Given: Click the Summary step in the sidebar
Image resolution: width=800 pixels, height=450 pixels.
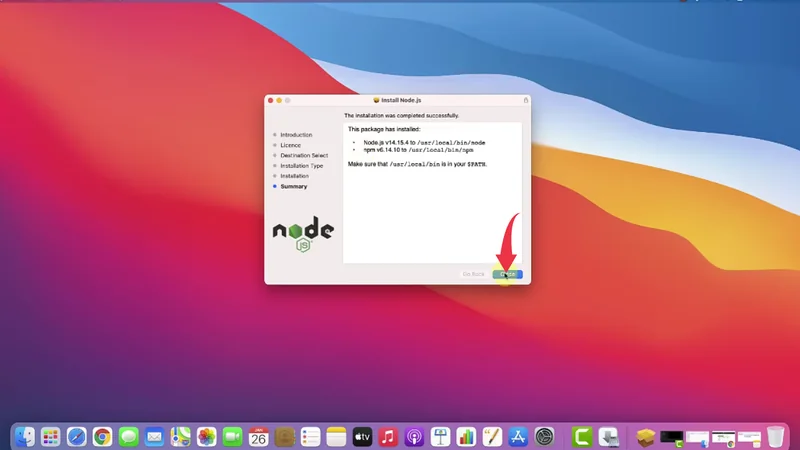Looking at the screenshot, I should 293,186.
